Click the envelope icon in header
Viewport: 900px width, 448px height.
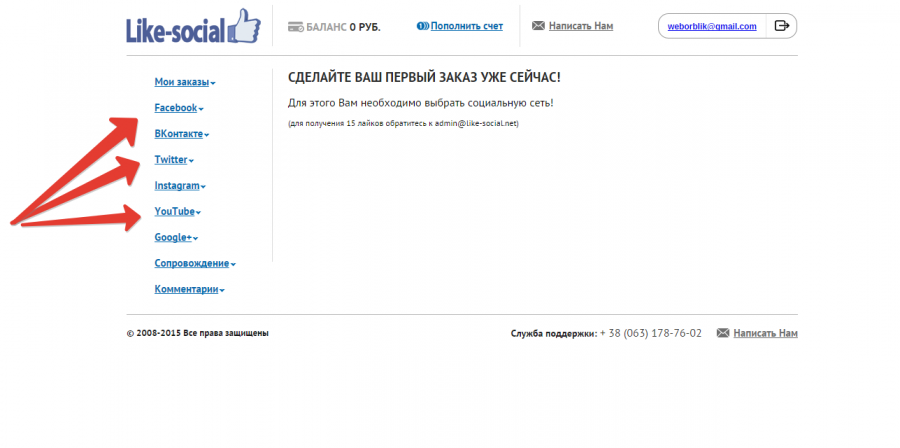coord(538,26)
